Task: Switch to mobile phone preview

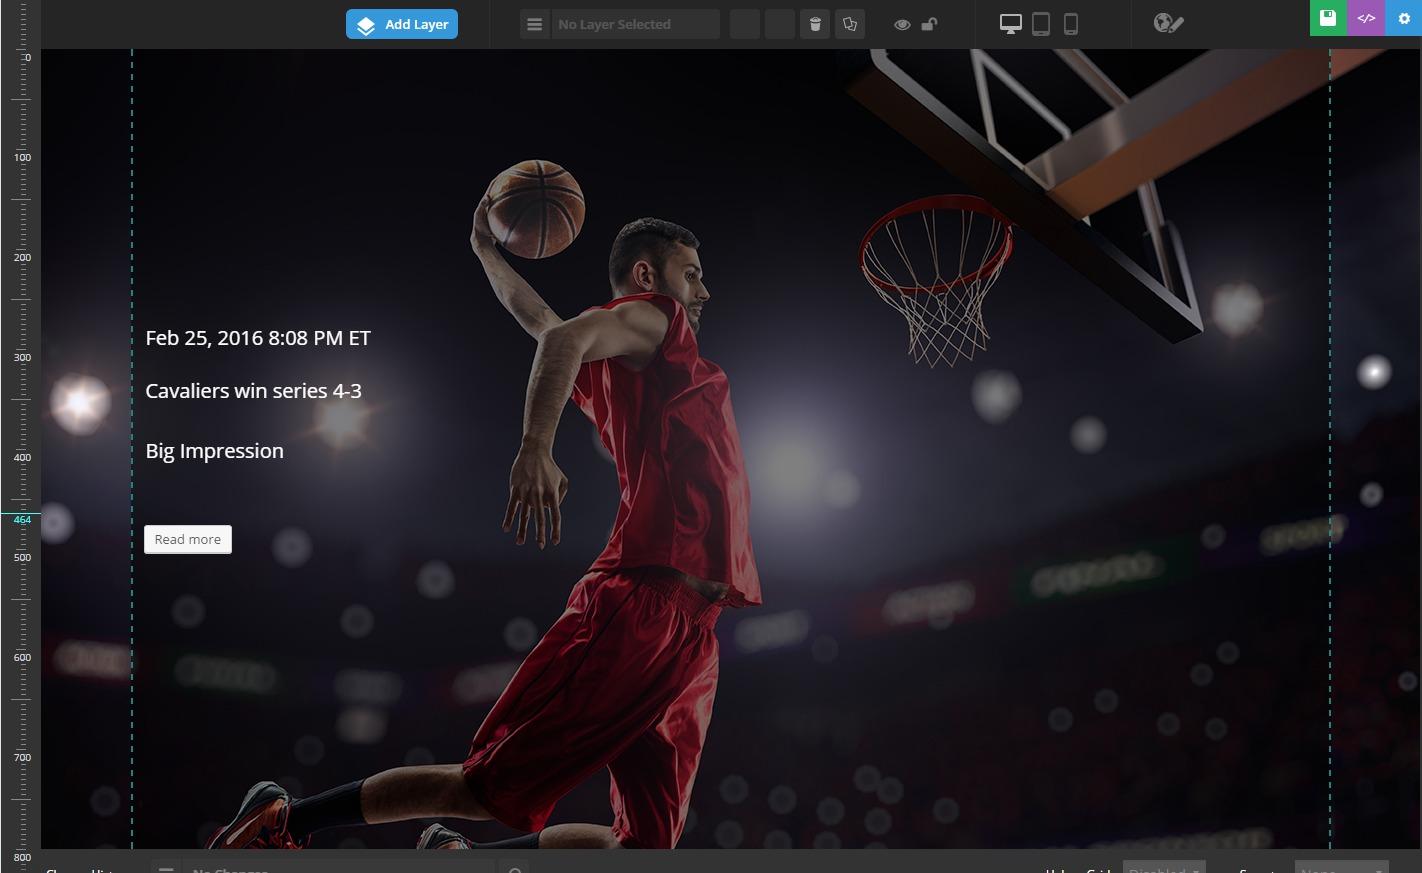Action: coord(1070,24)
